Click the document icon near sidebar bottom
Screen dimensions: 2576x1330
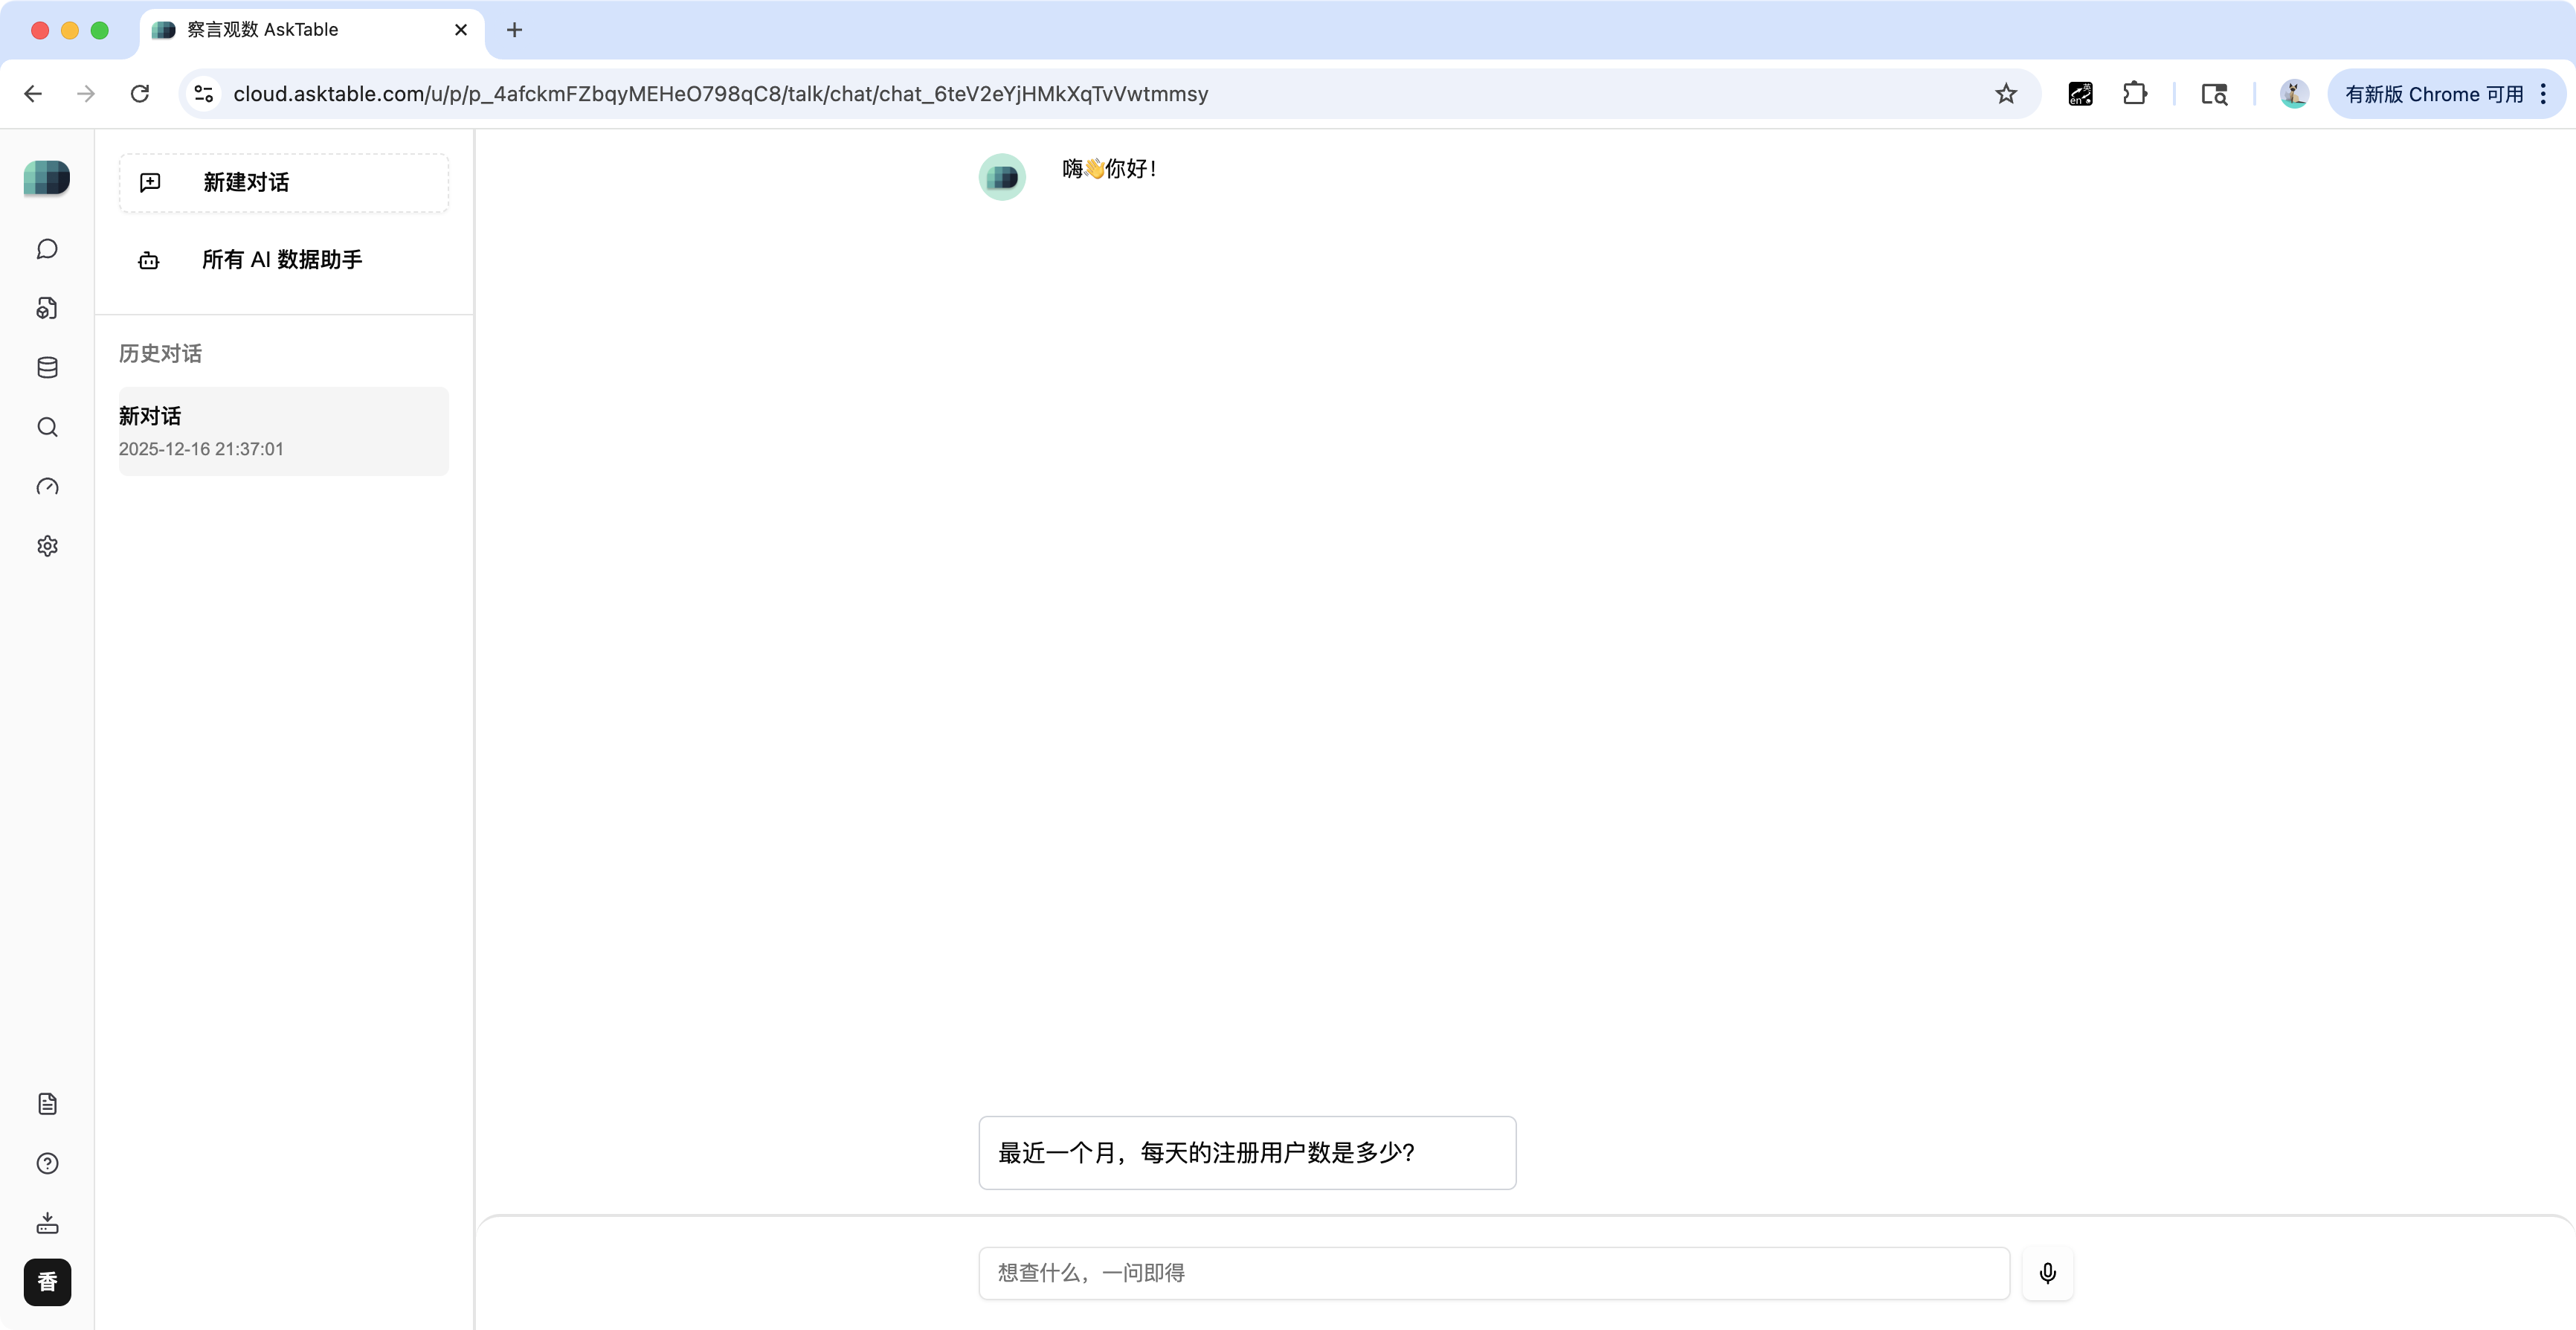click(x=47, y=1104)
